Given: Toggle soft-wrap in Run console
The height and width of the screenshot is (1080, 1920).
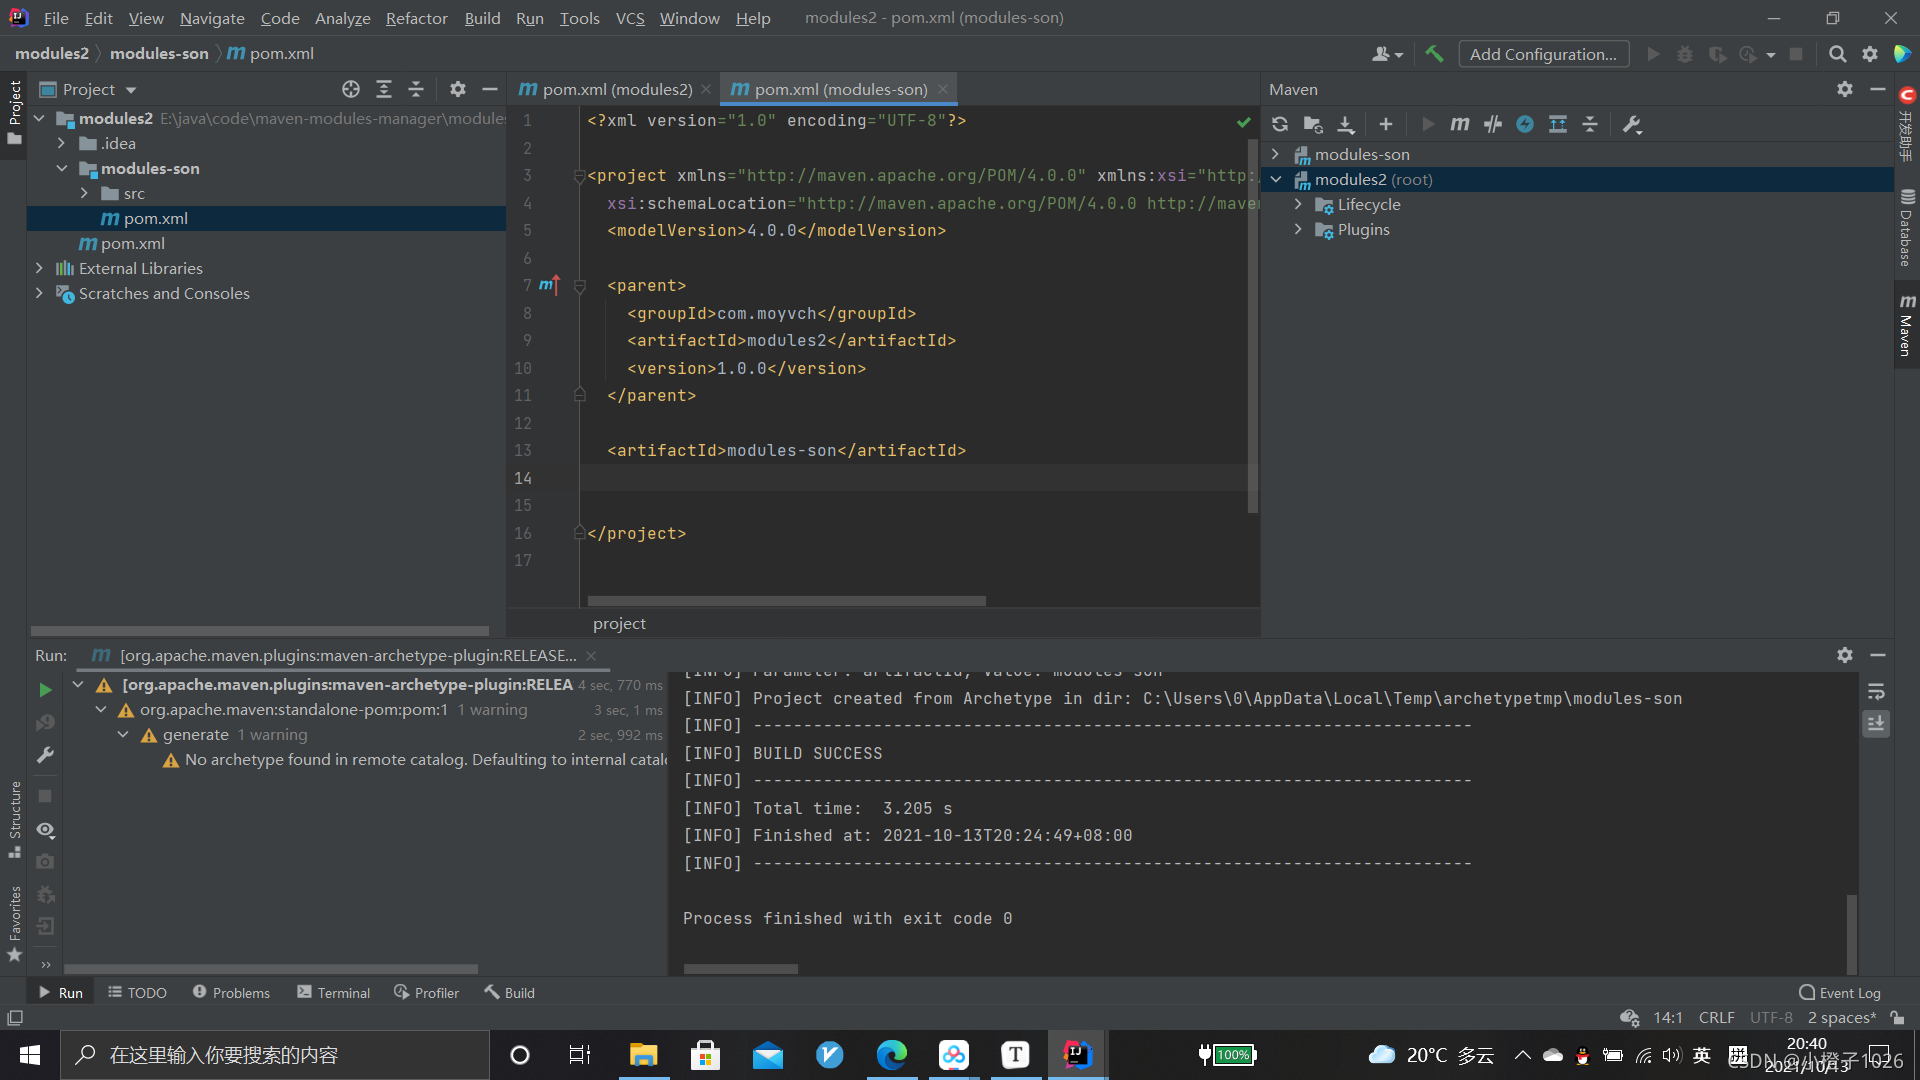Looking at the screenshot, I should [x=1876, y=691].
